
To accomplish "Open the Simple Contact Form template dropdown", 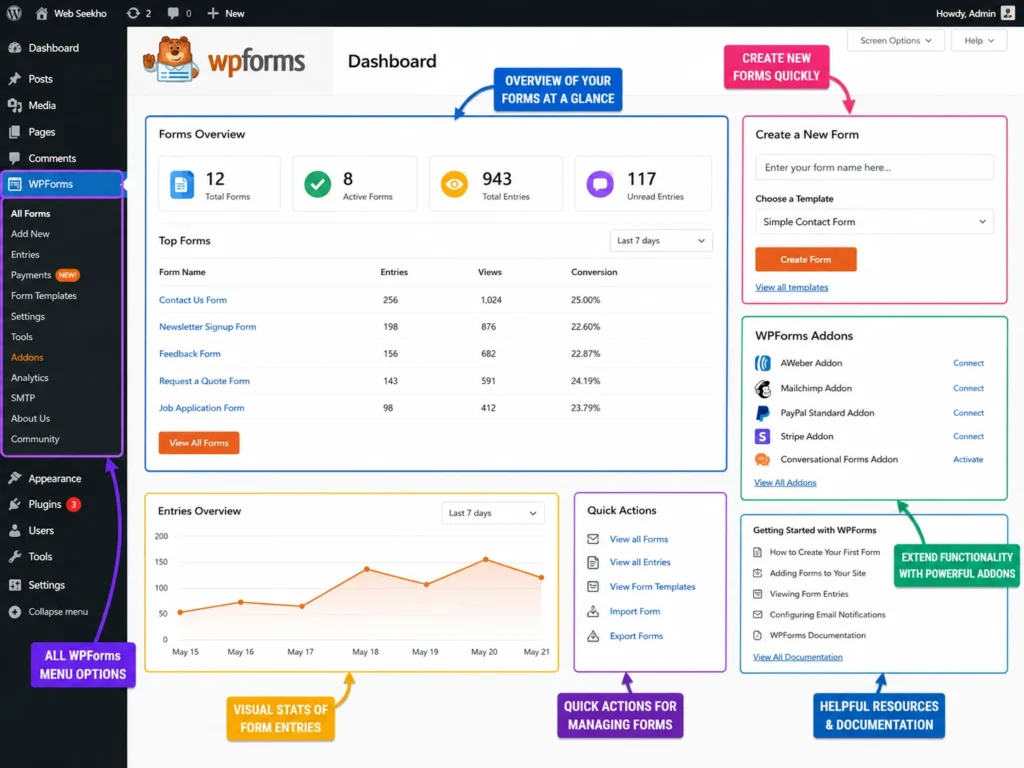I will (874, 222).
